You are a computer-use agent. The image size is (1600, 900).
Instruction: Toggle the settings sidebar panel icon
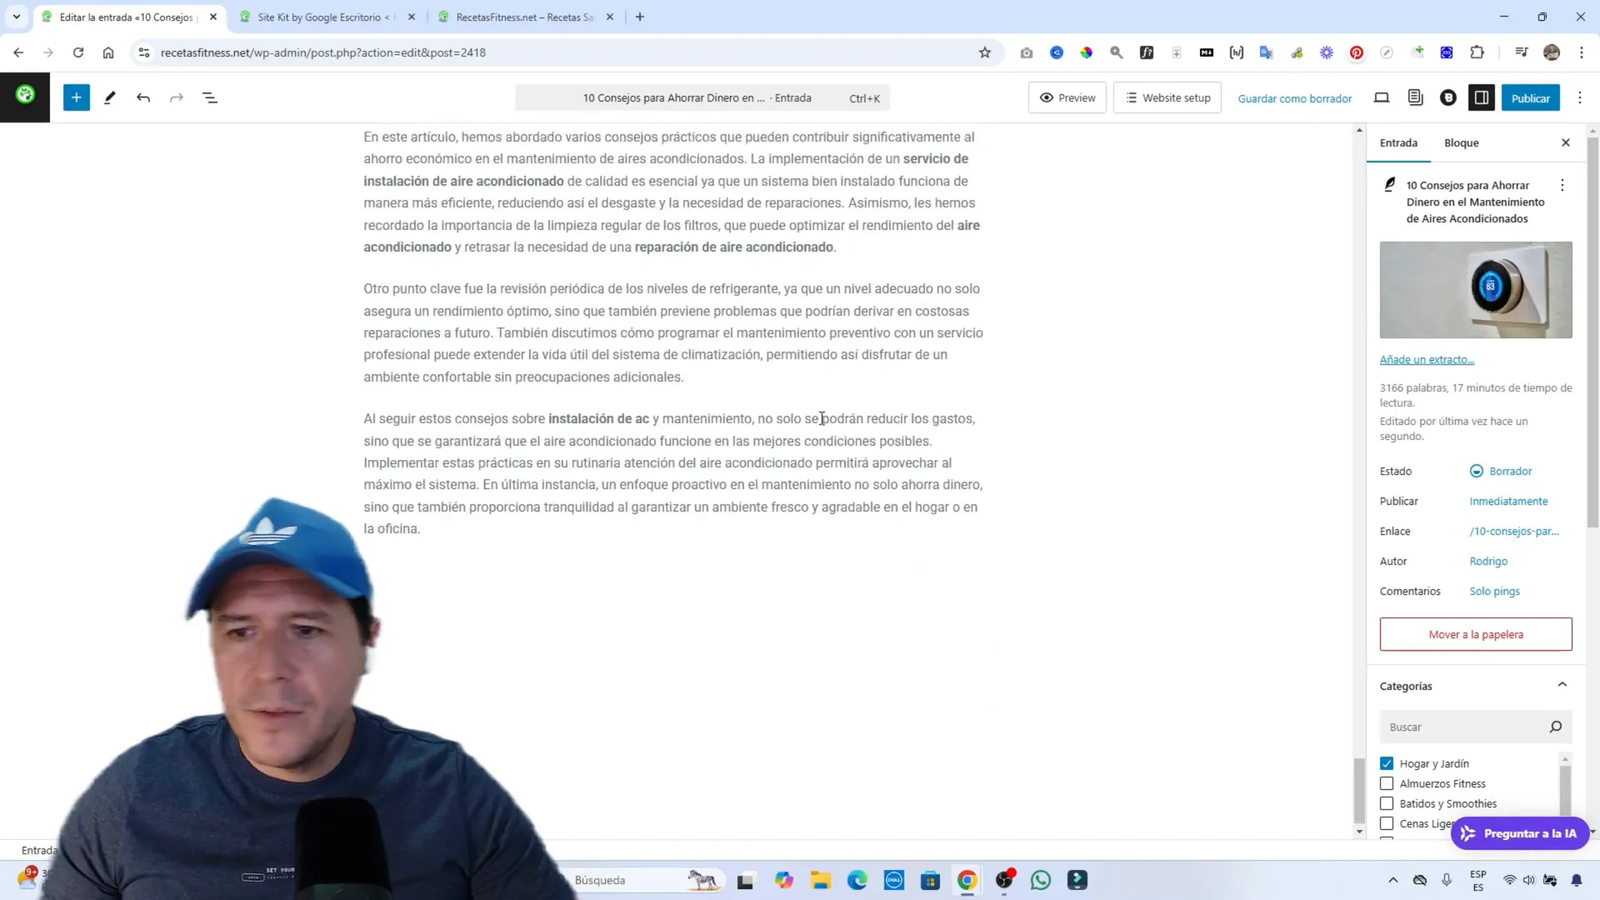1481,97
